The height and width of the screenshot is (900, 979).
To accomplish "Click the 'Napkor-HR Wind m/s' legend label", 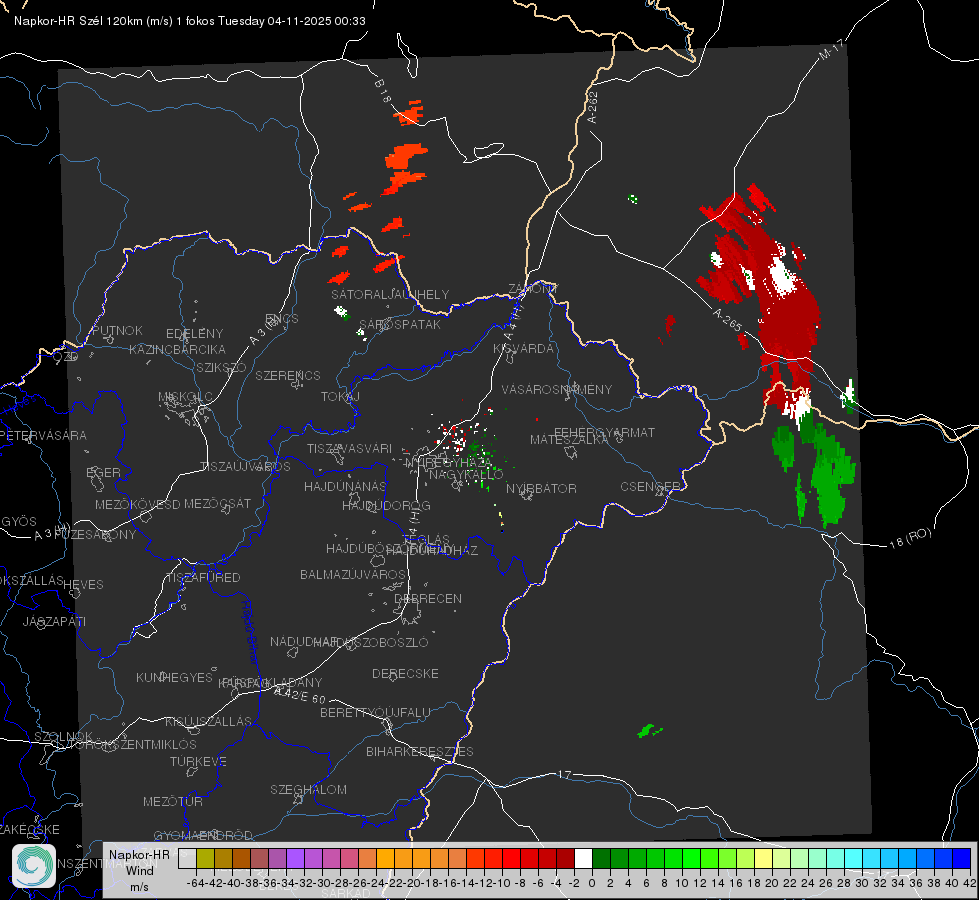I will click(139, 870).
